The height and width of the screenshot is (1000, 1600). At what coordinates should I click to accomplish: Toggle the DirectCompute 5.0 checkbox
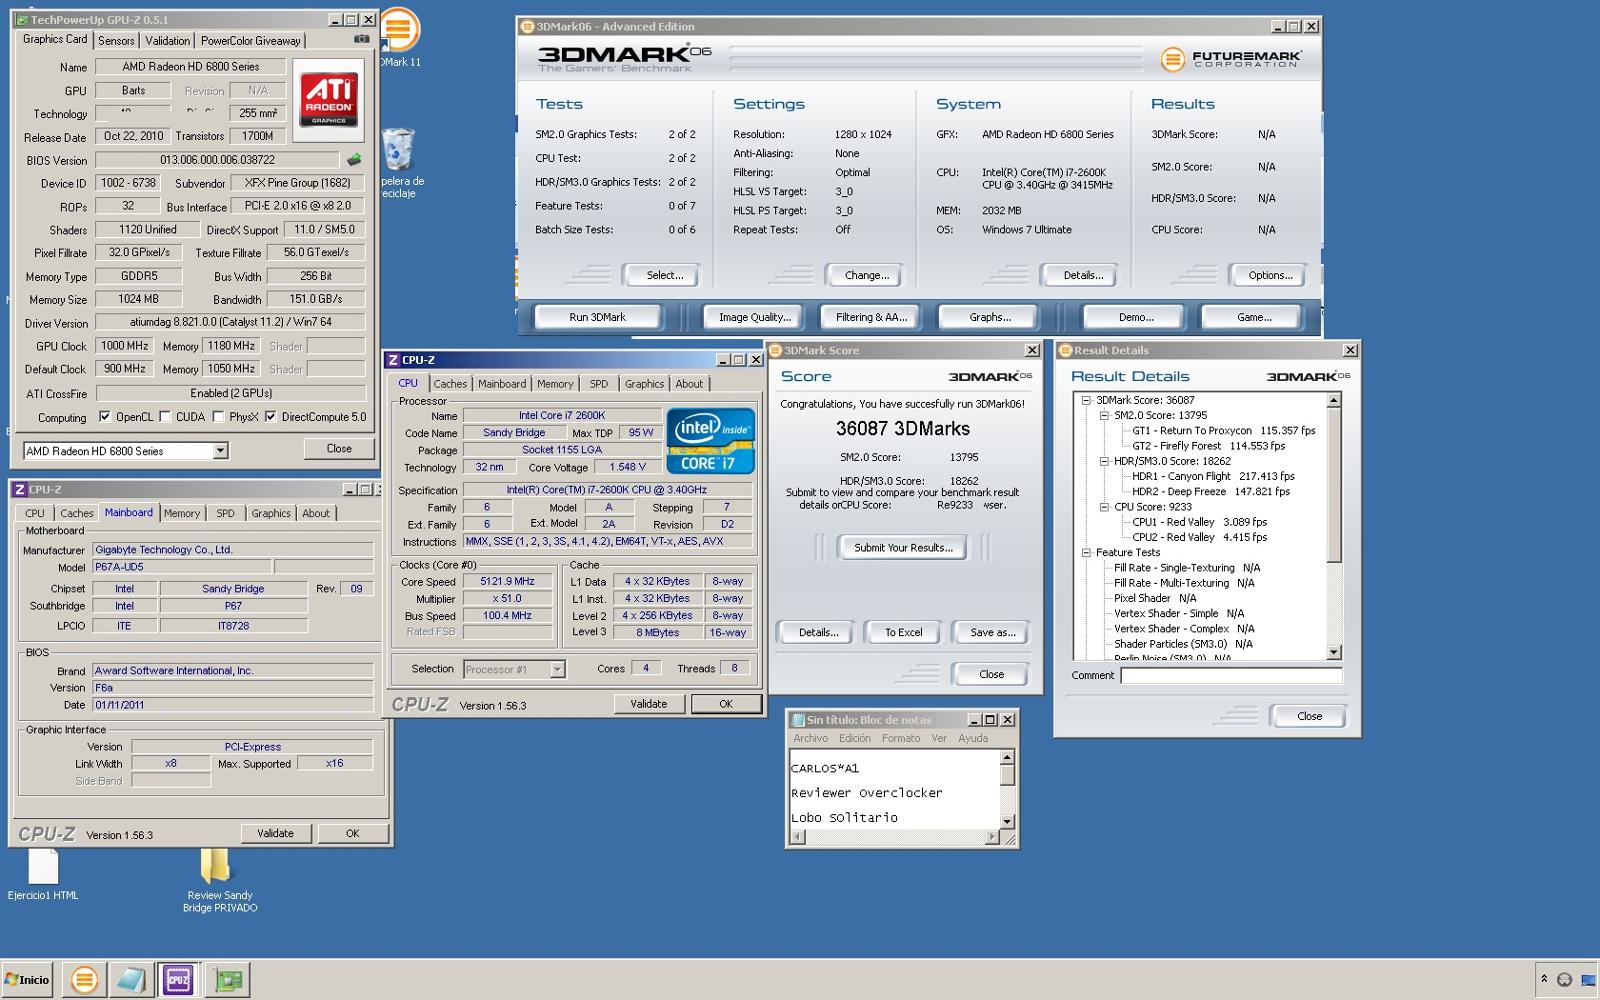pos(270,417)
